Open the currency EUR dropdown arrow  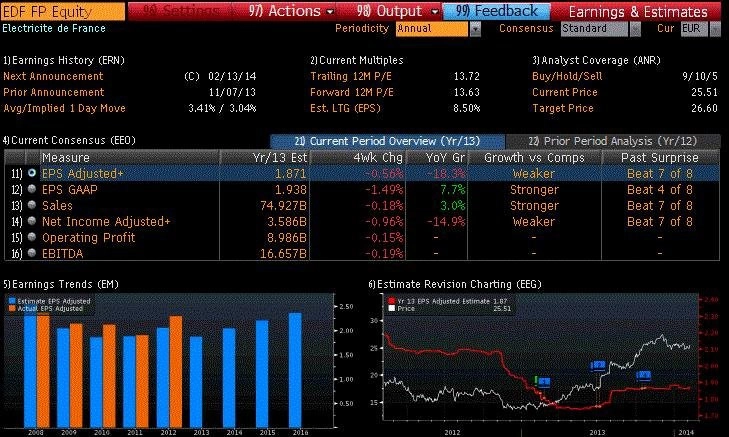[716, 29]
